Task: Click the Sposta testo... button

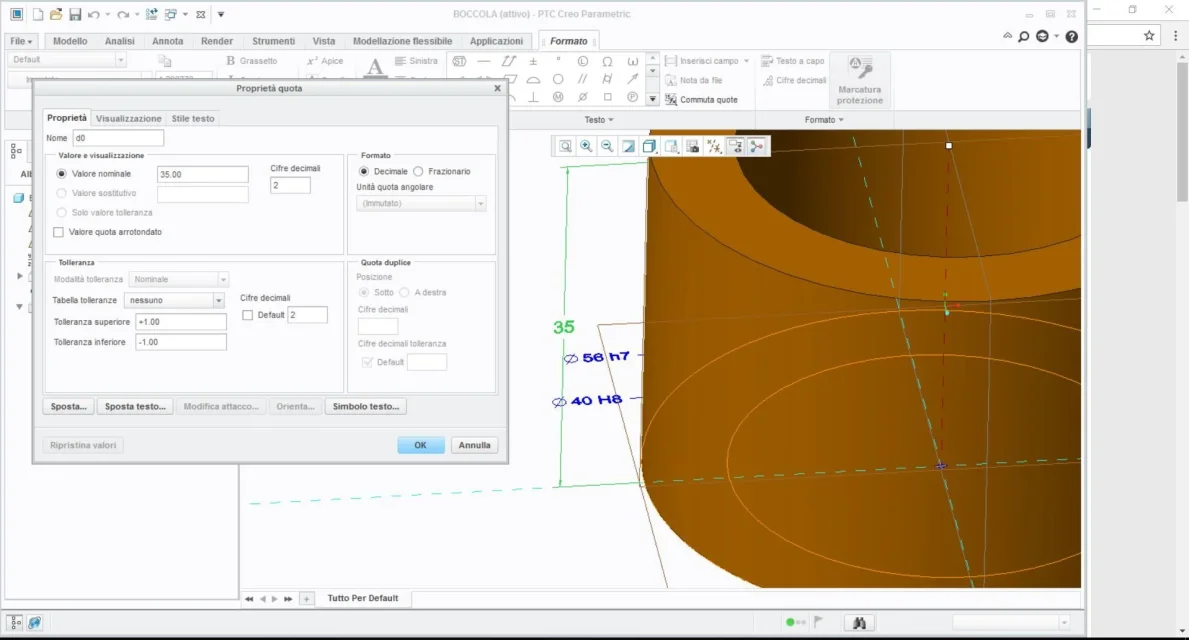Action: coord(135,406)
